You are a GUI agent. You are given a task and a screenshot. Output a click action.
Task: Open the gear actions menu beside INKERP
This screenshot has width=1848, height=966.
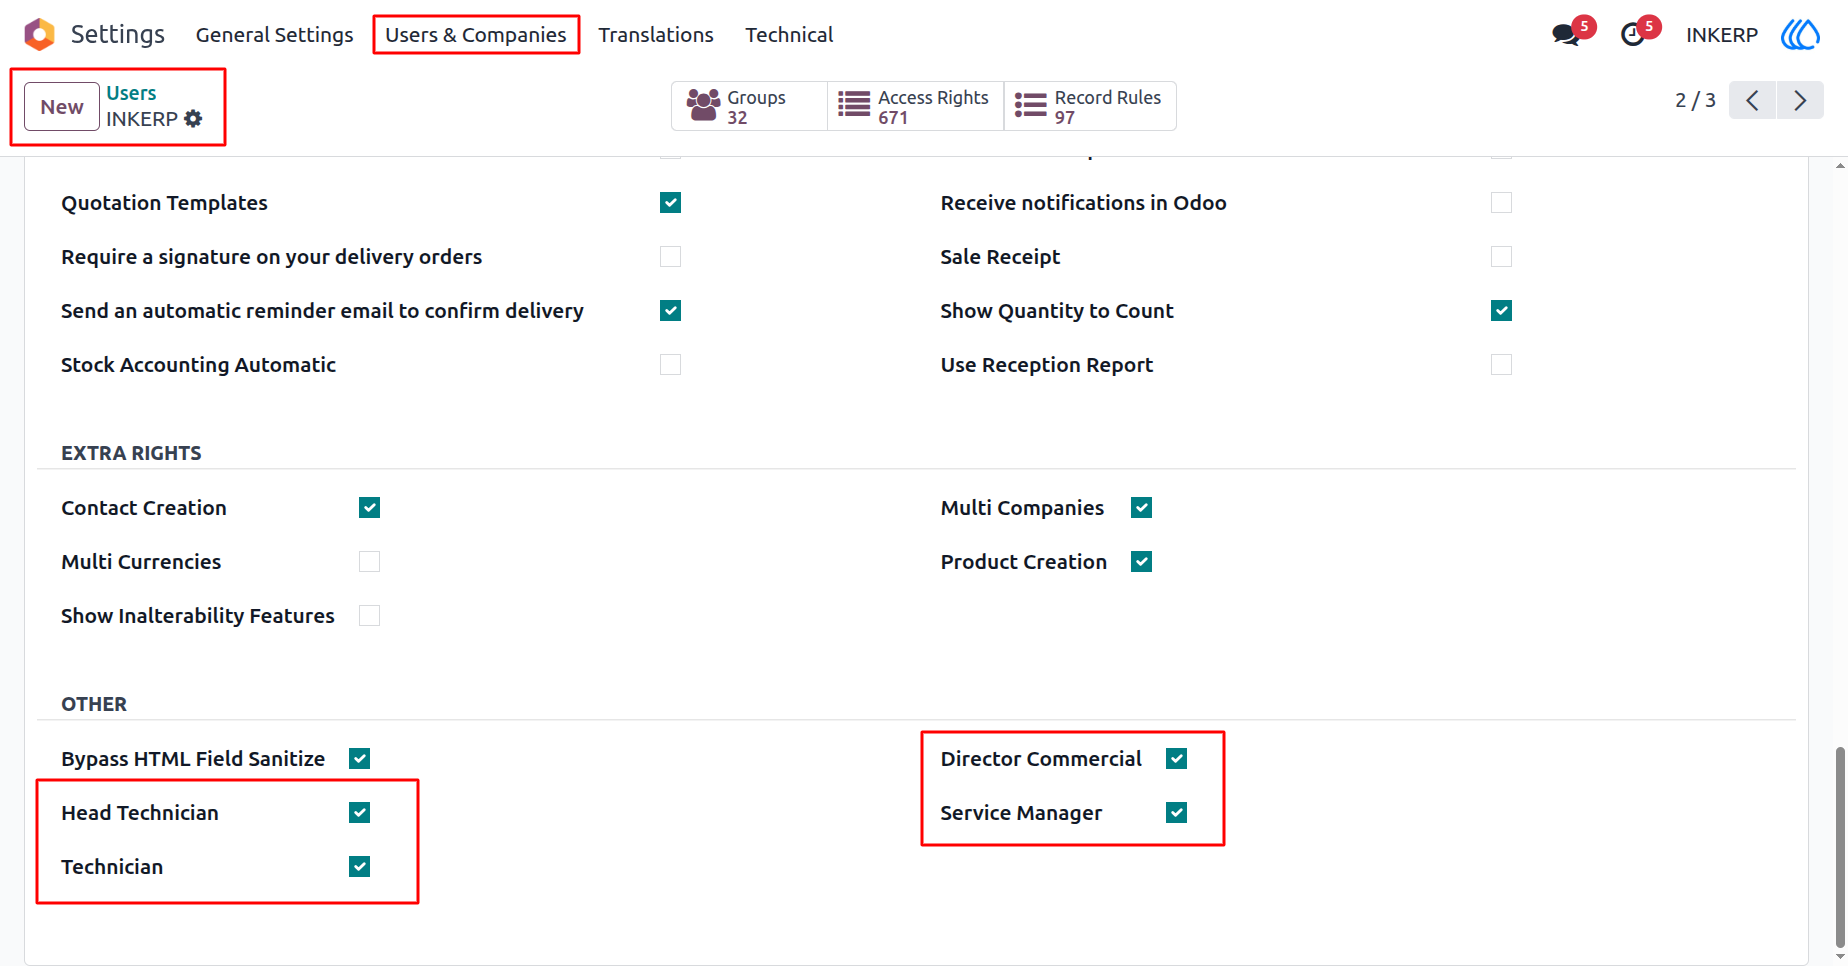(193, 119)
